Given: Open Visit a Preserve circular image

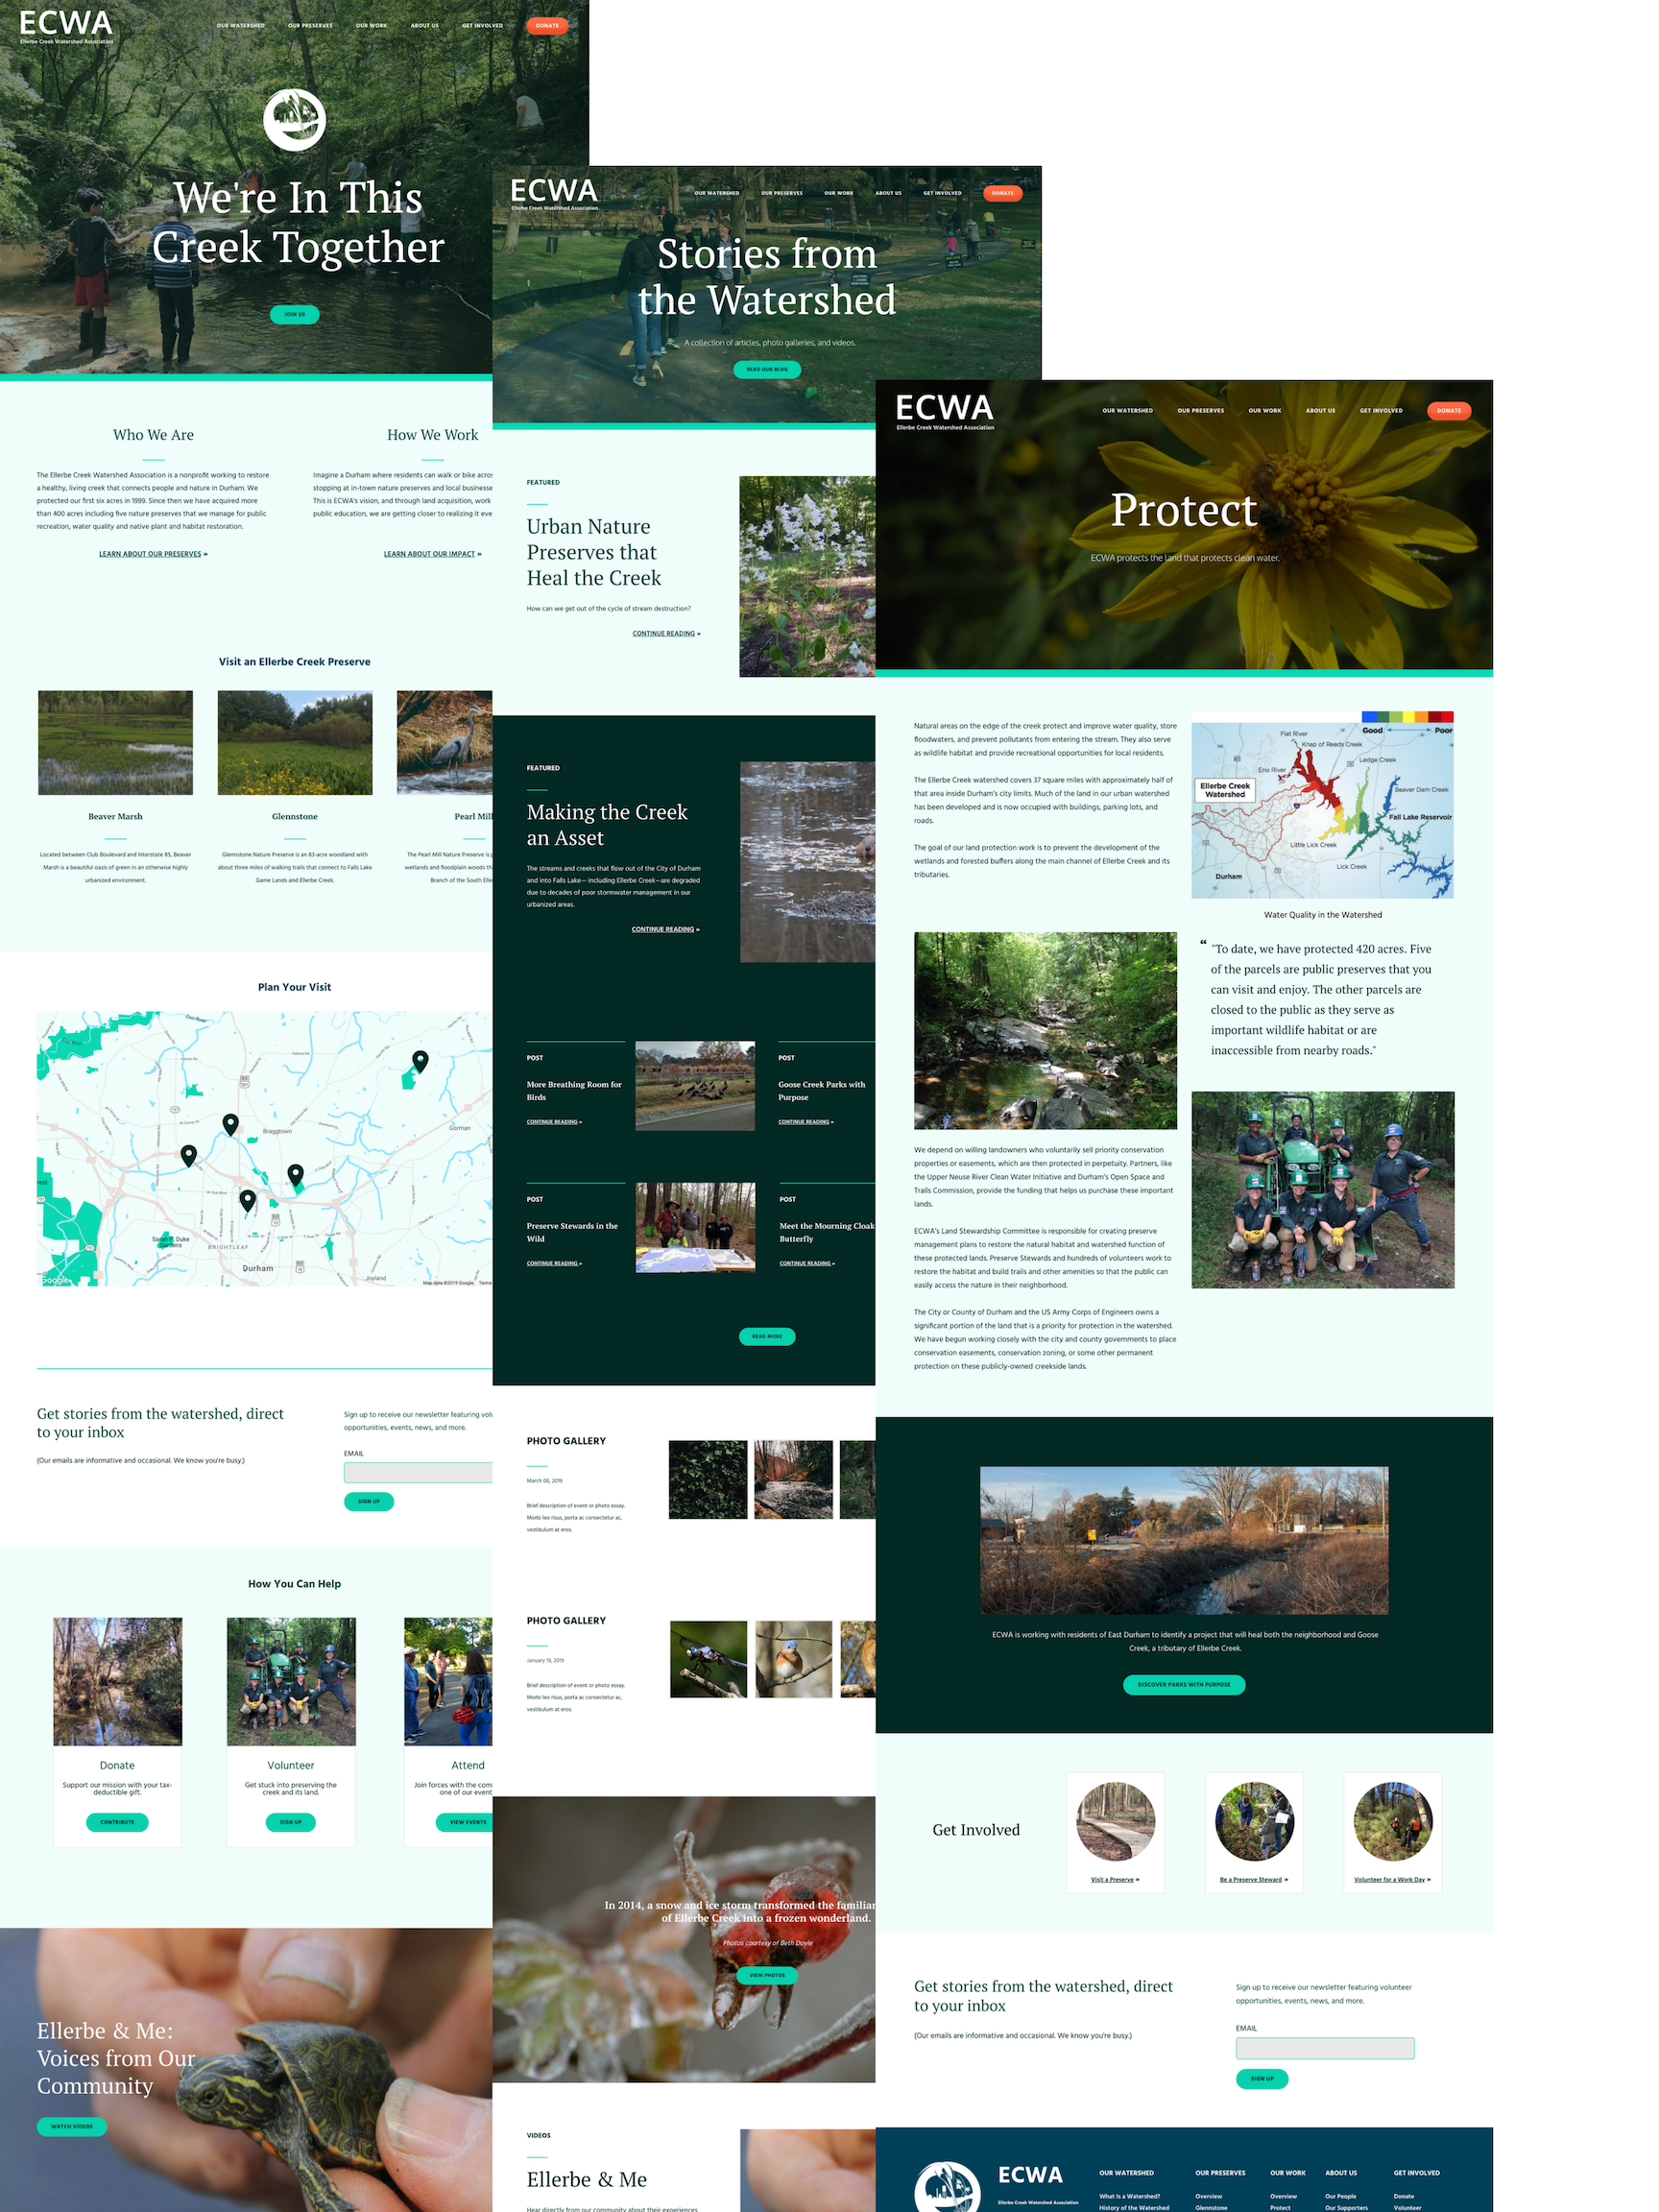Looking at the screenshot, I should (1115, 1821).
